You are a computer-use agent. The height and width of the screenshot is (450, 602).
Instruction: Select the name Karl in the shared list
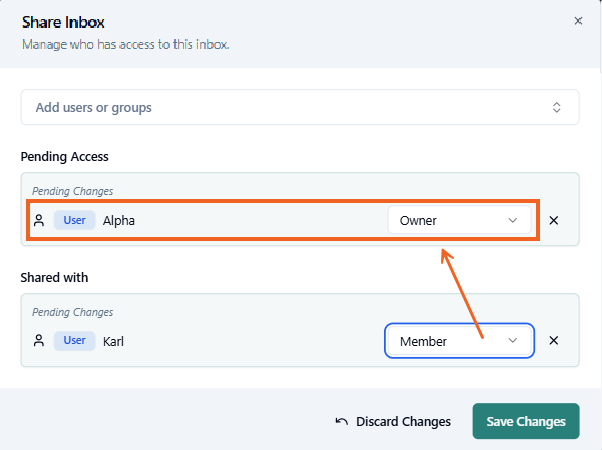click(x=113, y=341)
